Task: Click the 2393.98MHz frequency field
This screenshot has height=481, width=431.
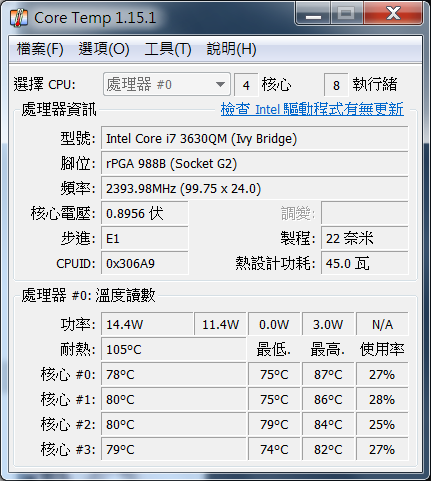Action: [x=255, y=188]
